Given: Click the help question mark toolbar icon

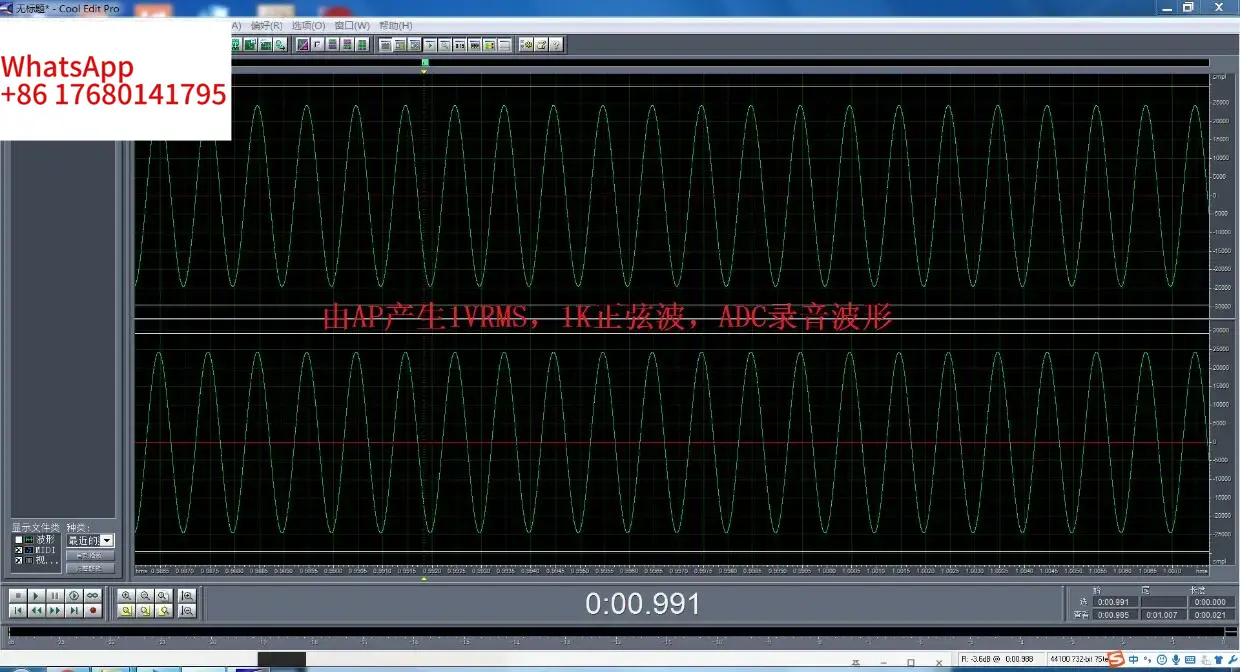Looking at the screenshot, I should coord(555,45).
